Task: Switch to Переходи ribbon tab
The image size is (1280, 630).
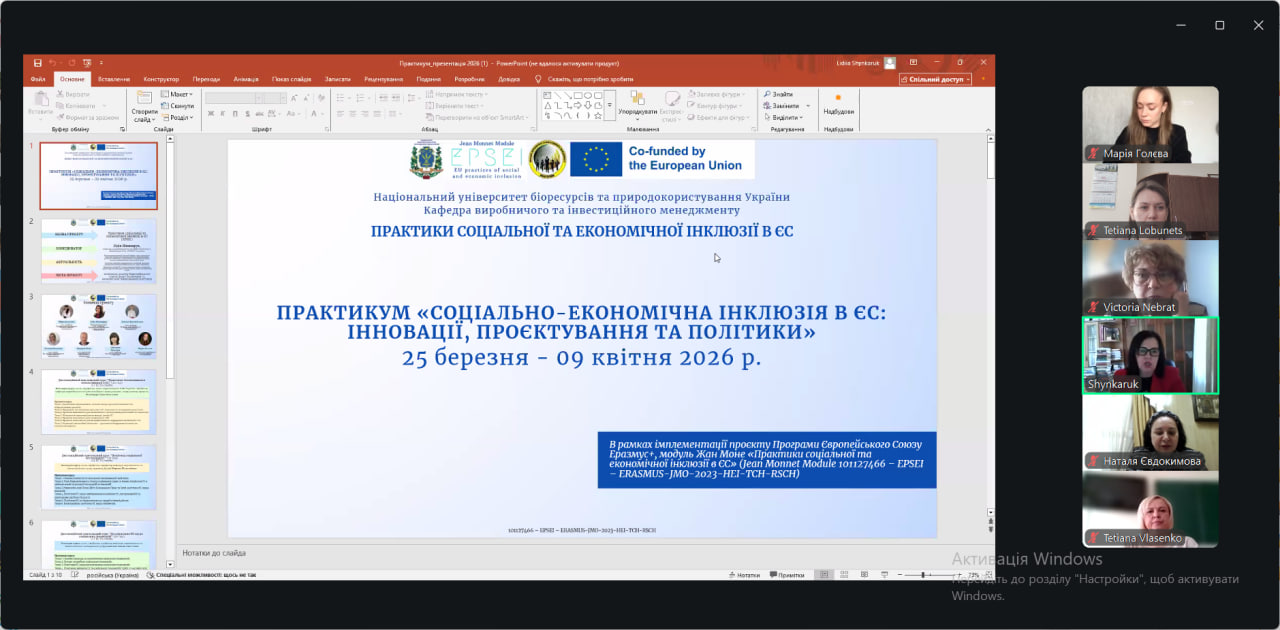Action: click(206, 79)
